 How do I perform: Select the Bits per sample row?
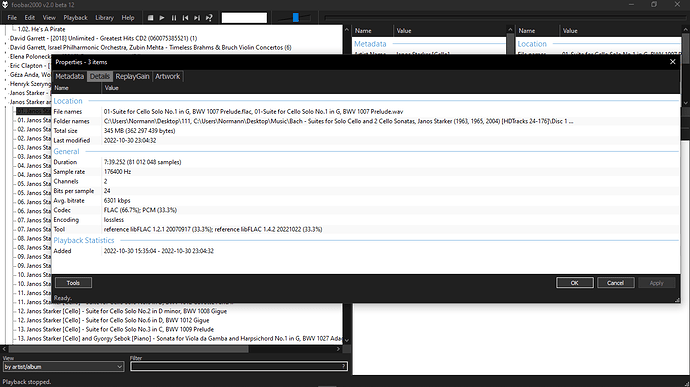[366, 191]
